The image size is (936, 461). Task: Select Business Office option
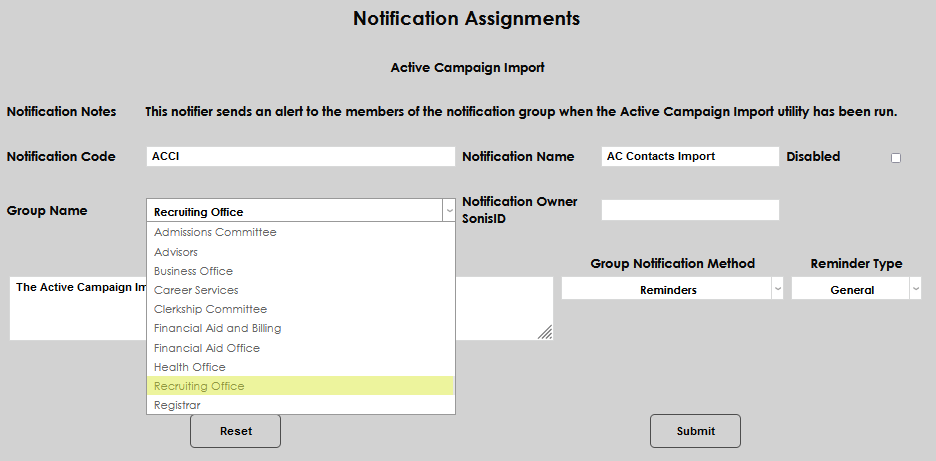(x=193, y=271)
